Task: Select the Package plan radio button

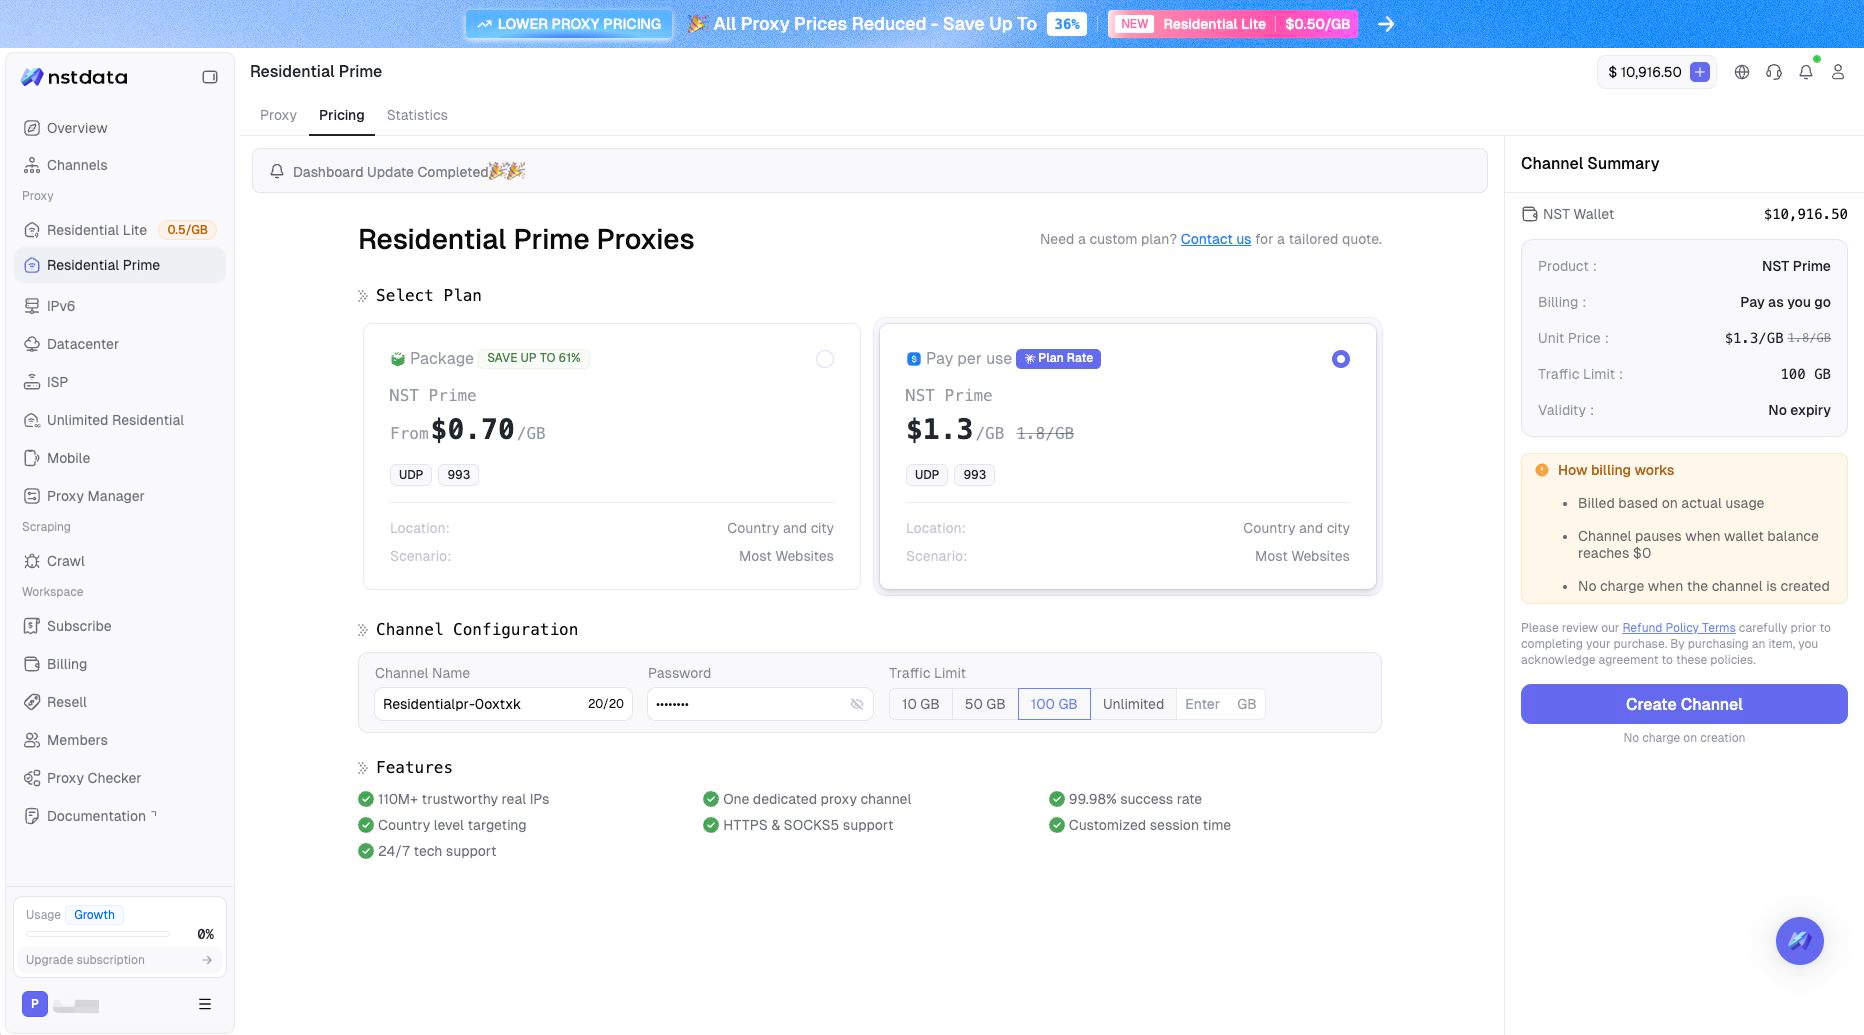Action: tap(825, 359)
